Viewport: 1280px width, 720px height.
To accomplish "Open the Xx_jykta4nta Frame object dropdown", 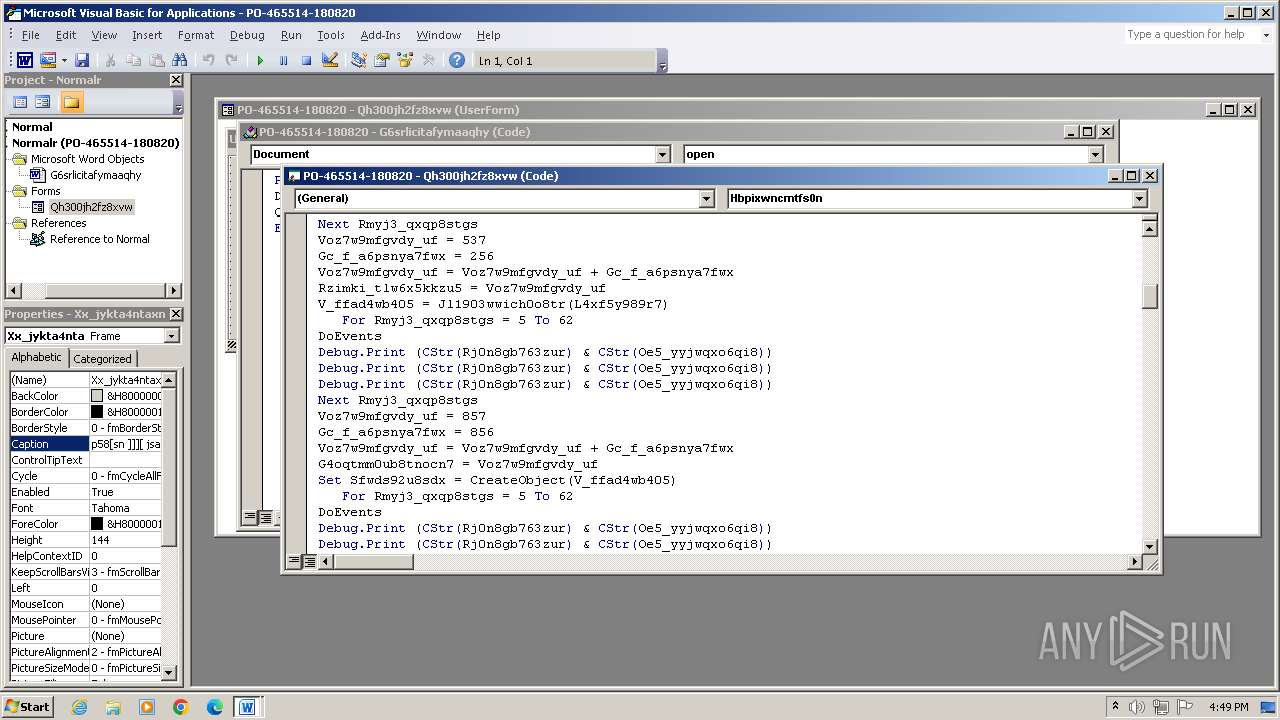I will tap(171, 336).
